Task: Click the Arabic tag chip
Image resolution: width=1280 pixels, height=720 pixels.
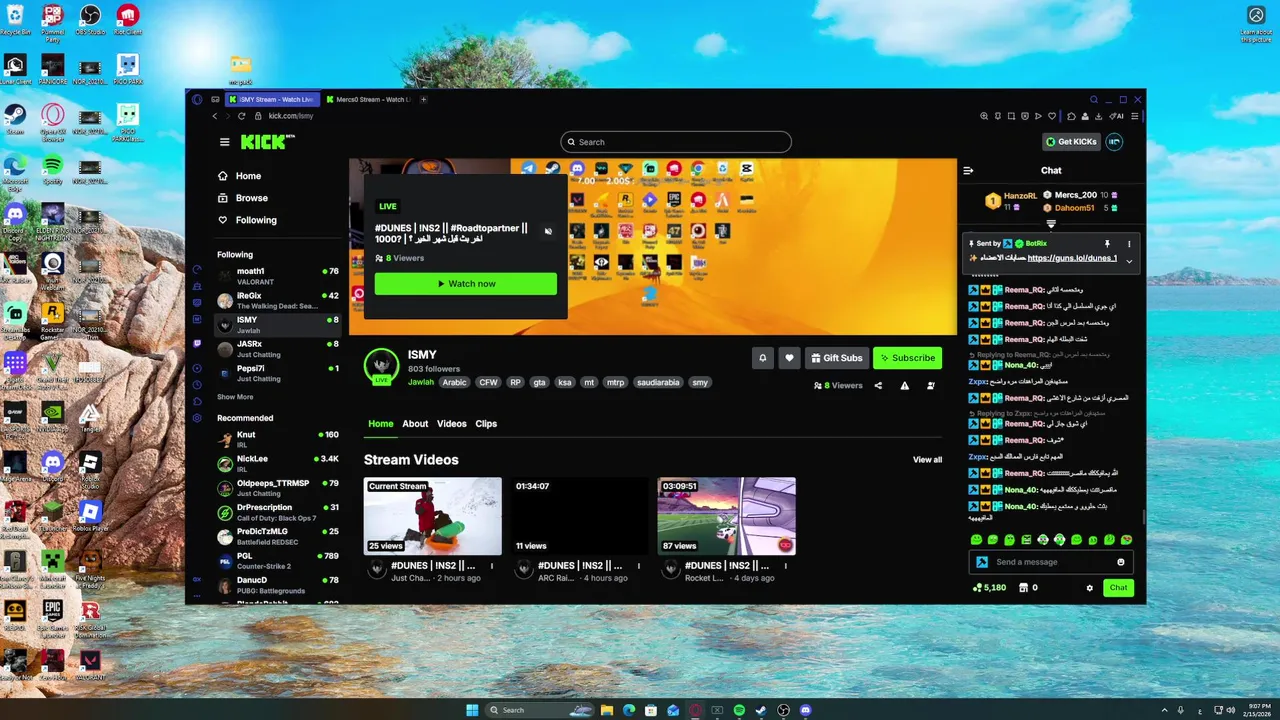Action: (x=455, y=382)
